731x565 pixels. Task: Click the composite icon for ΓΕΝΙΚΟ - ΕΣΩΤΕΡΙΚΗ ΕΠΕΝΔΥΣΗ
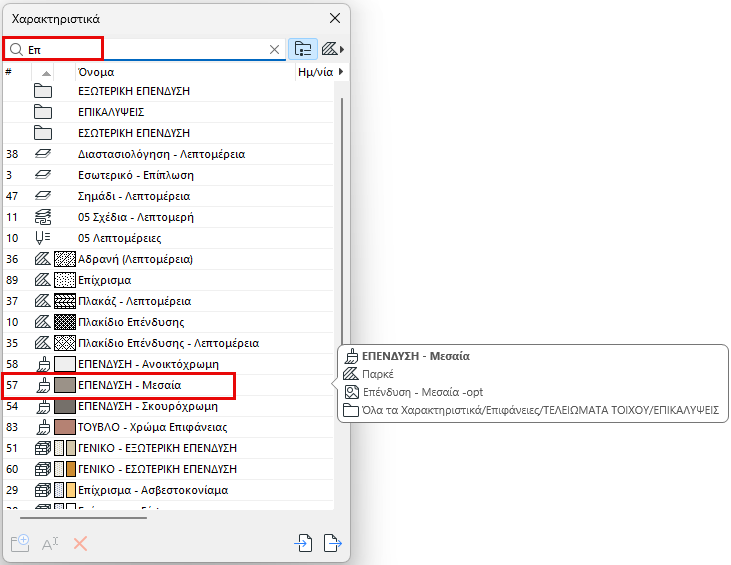(x=43, y=469)
